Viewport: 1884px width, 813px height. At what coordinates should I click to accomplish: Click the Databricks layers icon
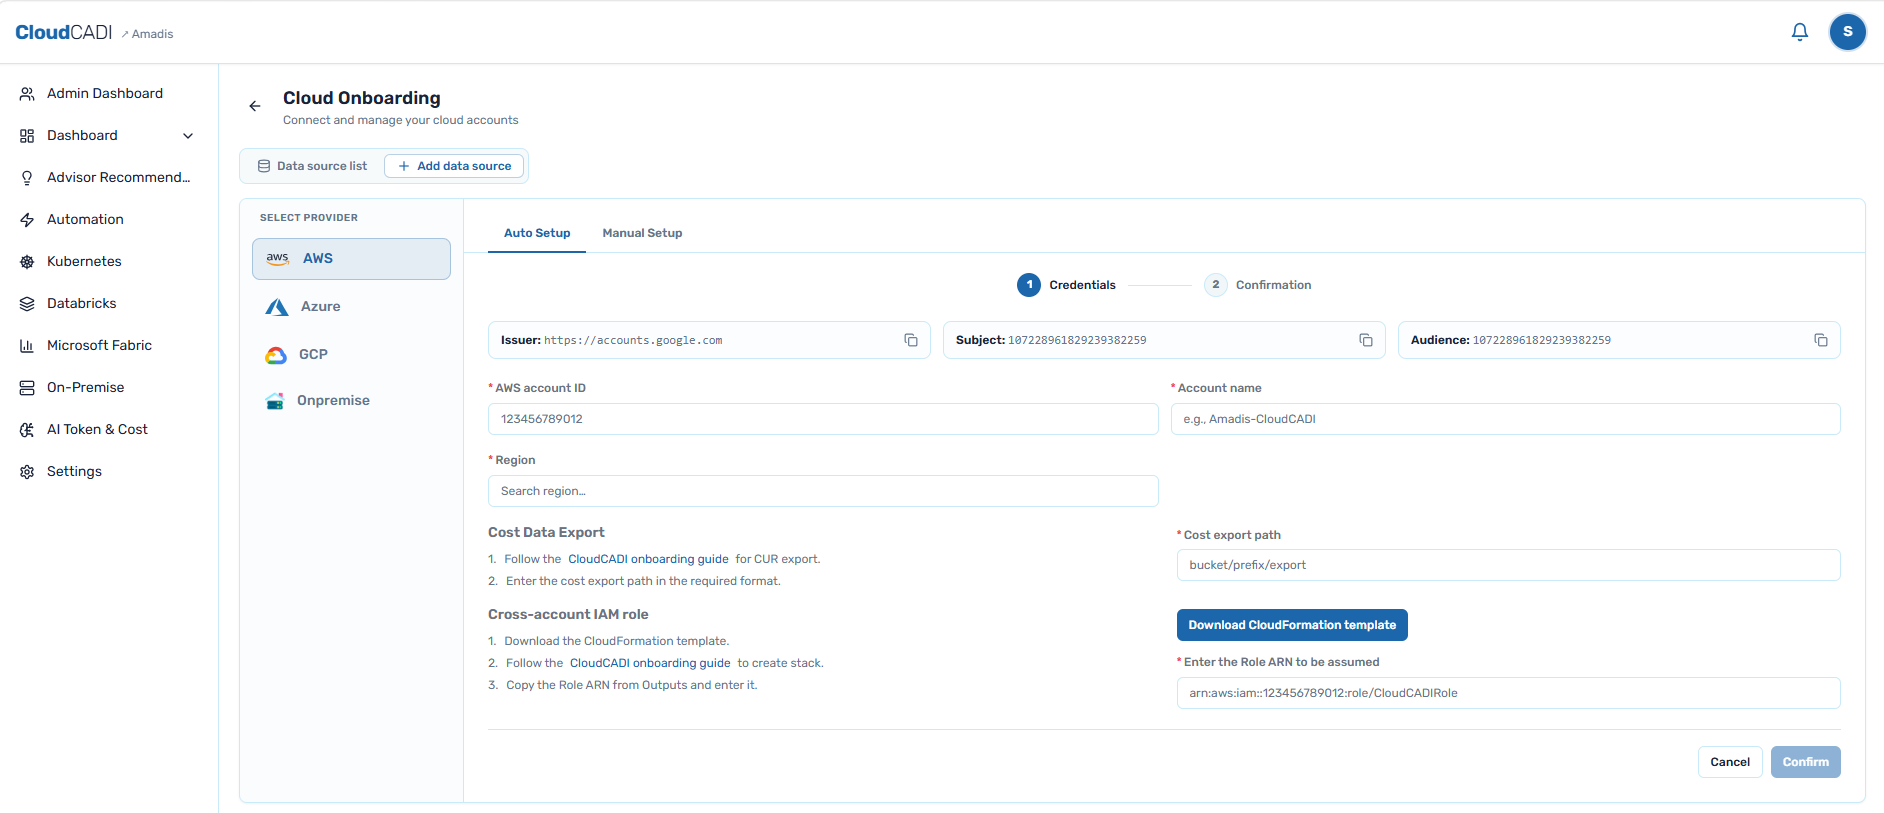[27, 303]
